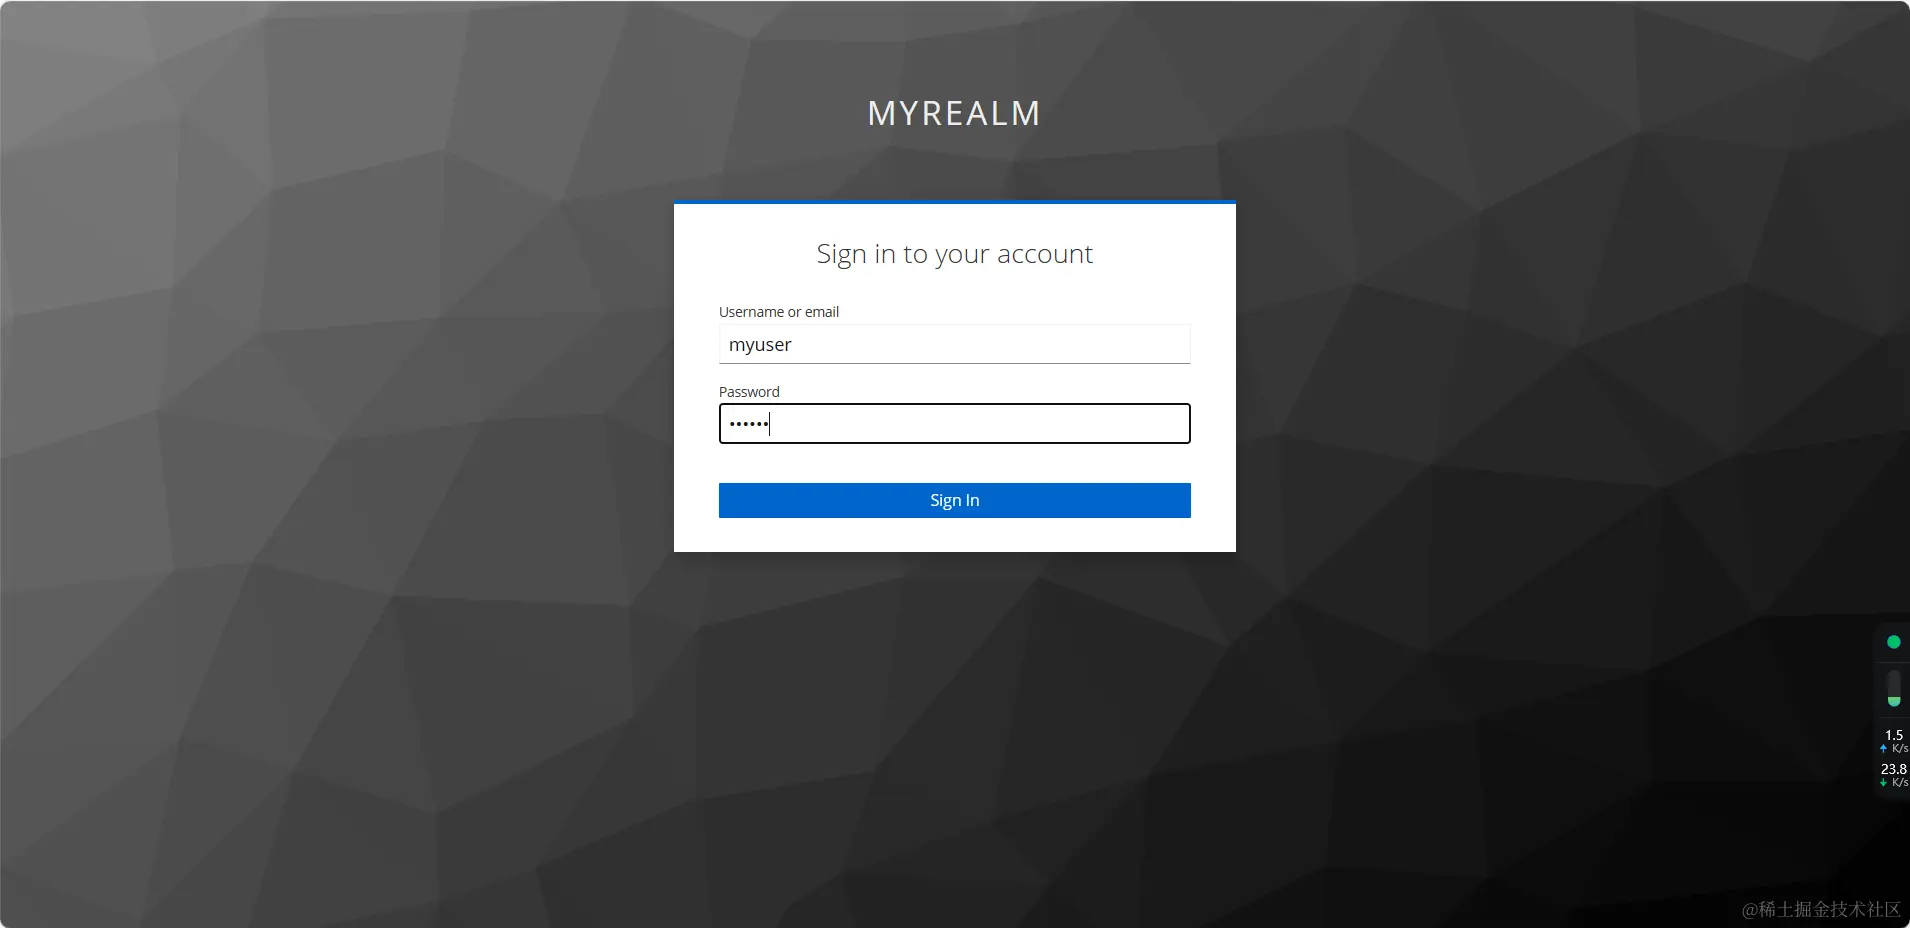
Task: Click the 'Username or email' label
Action: coord(779,312)
